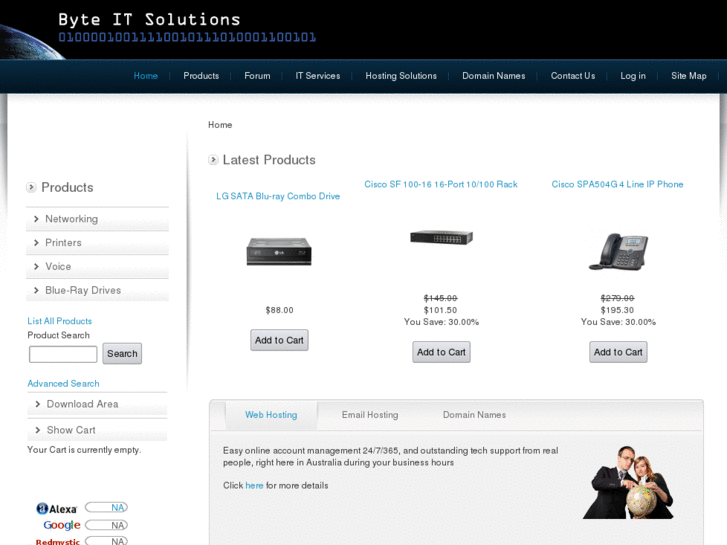Add Cisco SF 100-16 switch to cart
Image resolution: width=727 pixels, height=545 pixels.
[x=441, y=353]
